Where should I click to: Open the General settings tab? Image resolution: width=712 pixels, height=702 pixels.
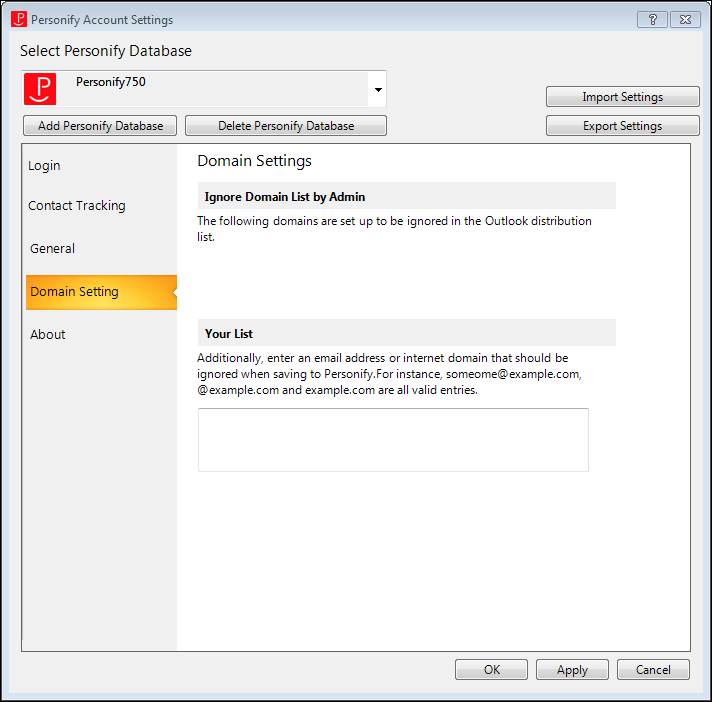[x=52, y=248]
